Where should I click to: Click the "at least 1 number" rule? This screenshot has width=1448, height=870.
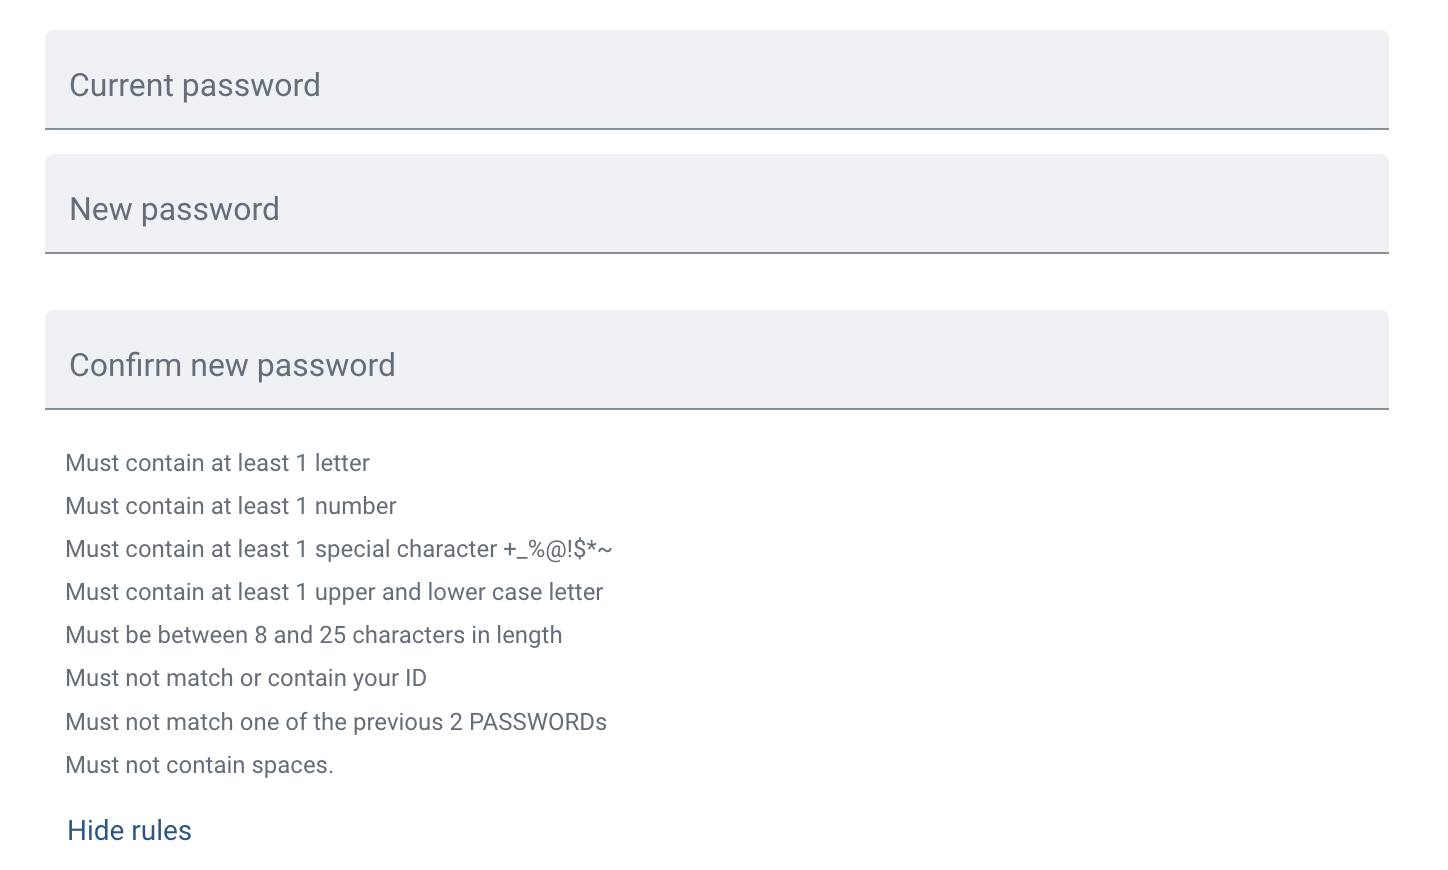tap(230, 506)
